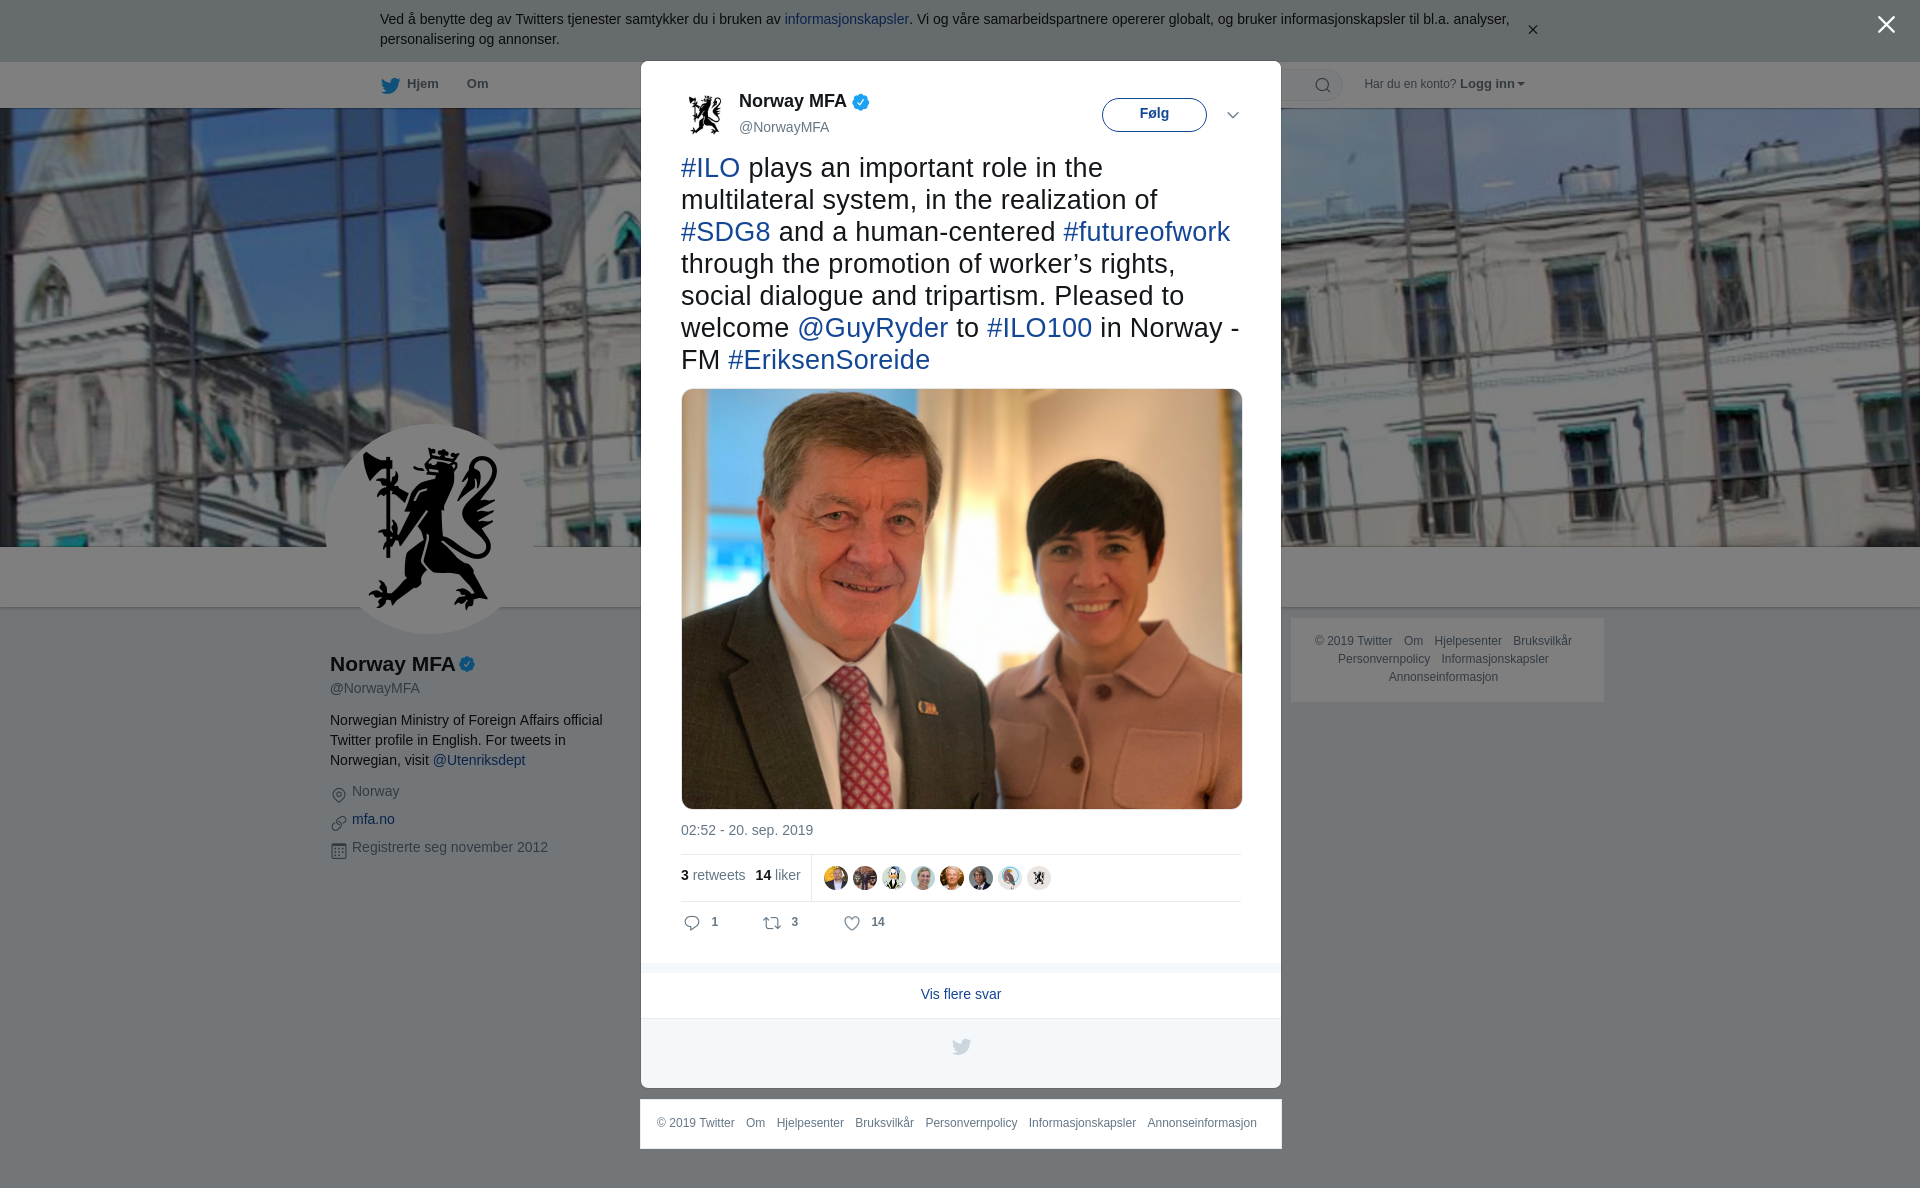Open Hjelpesenter in the bottom footer
Screen dimensions: 1920x1188
[x=810, y=1123]
